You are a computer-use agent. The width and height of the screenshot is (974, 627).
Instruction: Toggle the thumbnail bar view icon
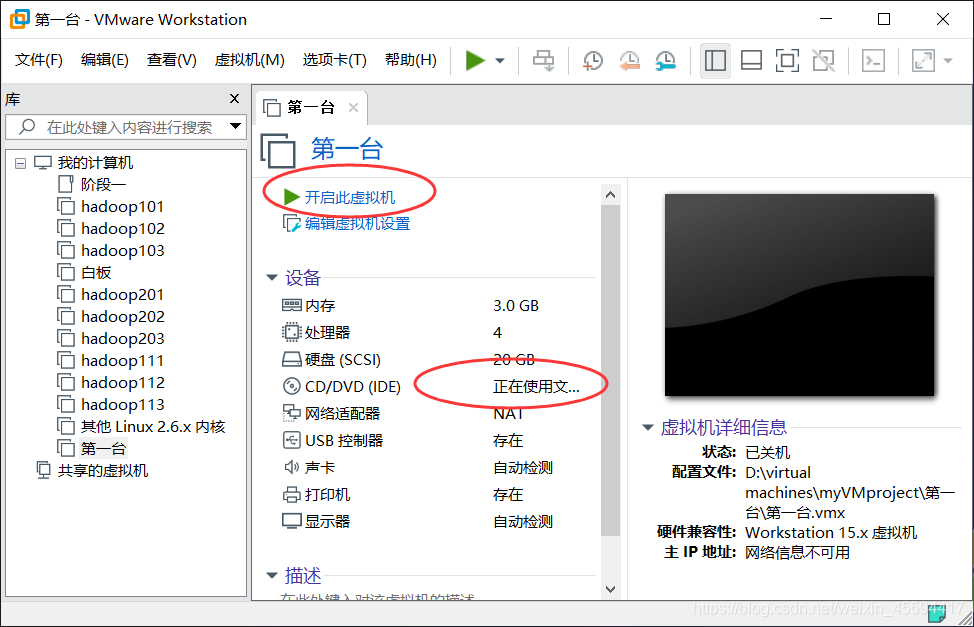(x=751, y=60)
